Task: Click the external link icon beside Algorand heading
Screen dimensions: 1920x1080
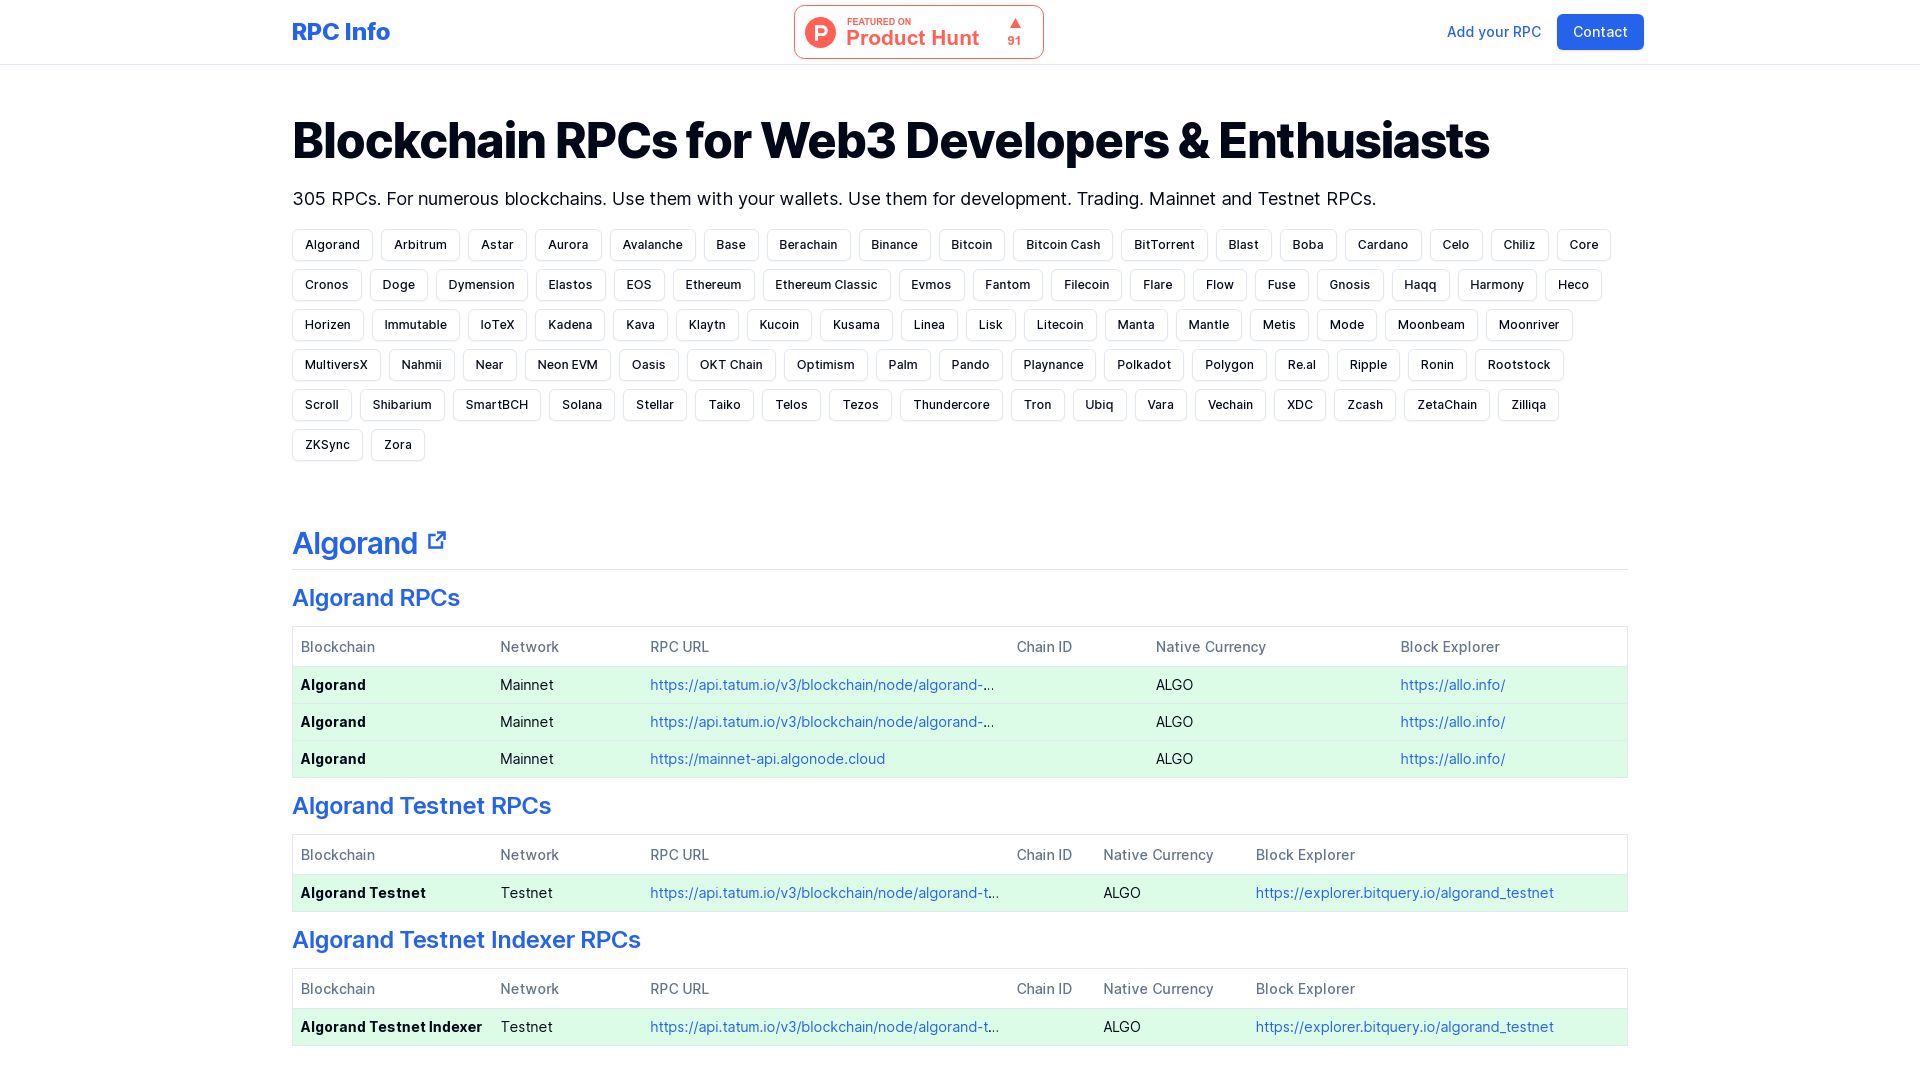Action: [x=437, y=540]
